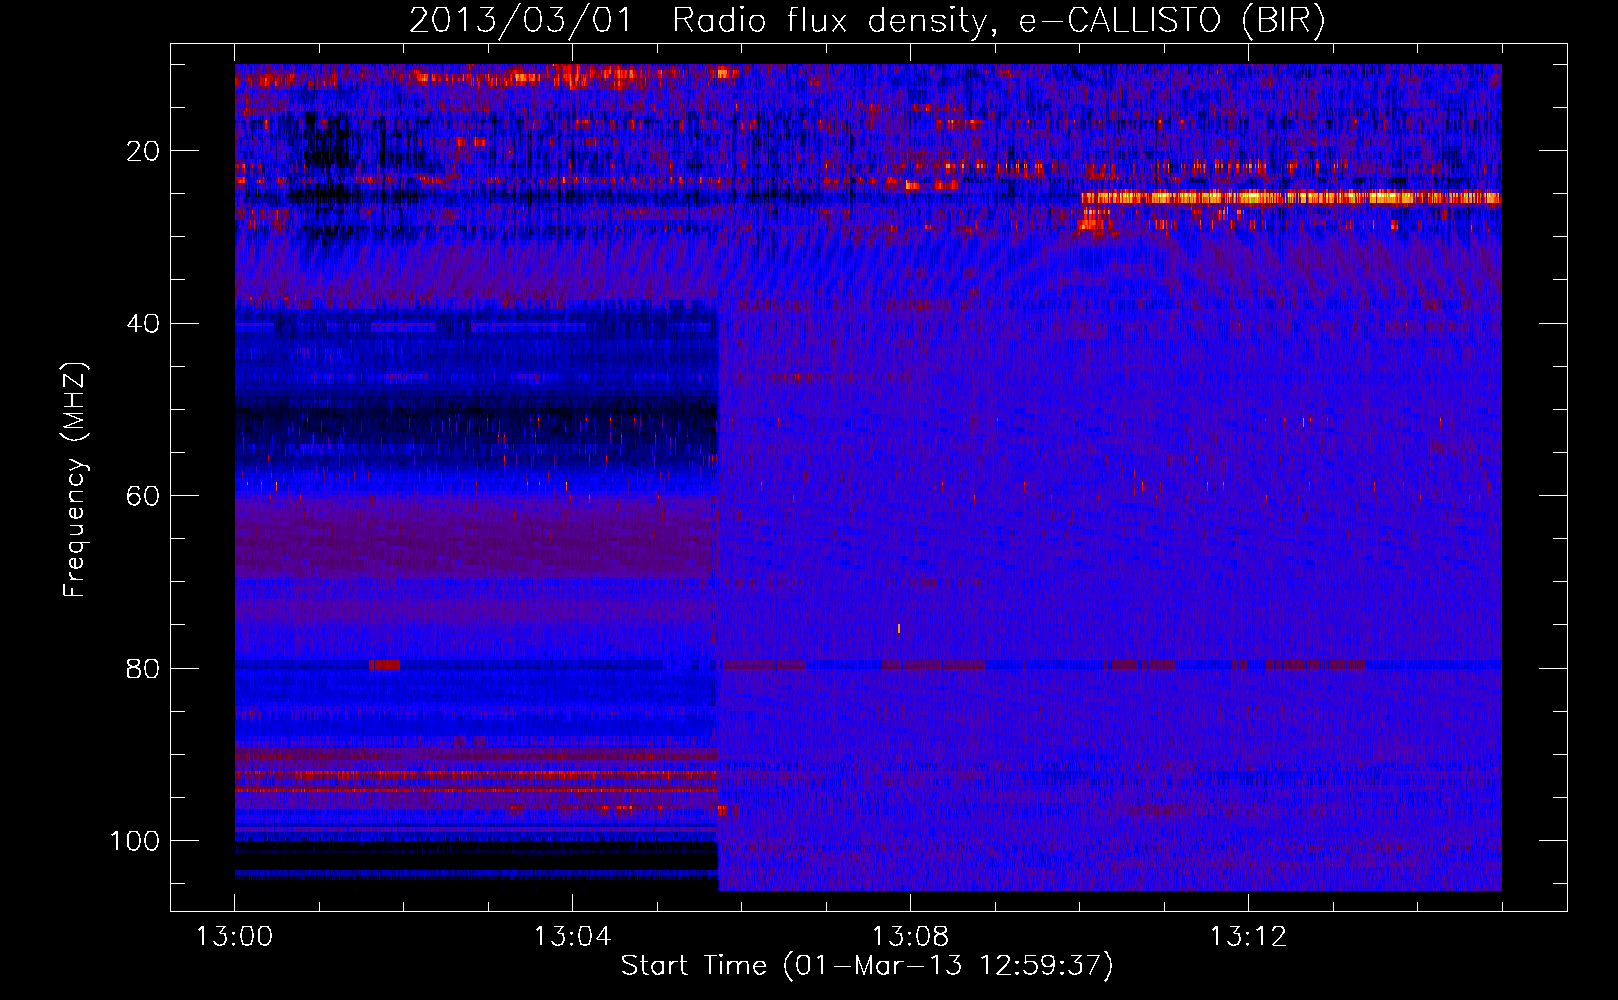Viewport: 1618px width, 1000px height.
Task: Click the '13:04' time tick label
Action: click(572, 937)
